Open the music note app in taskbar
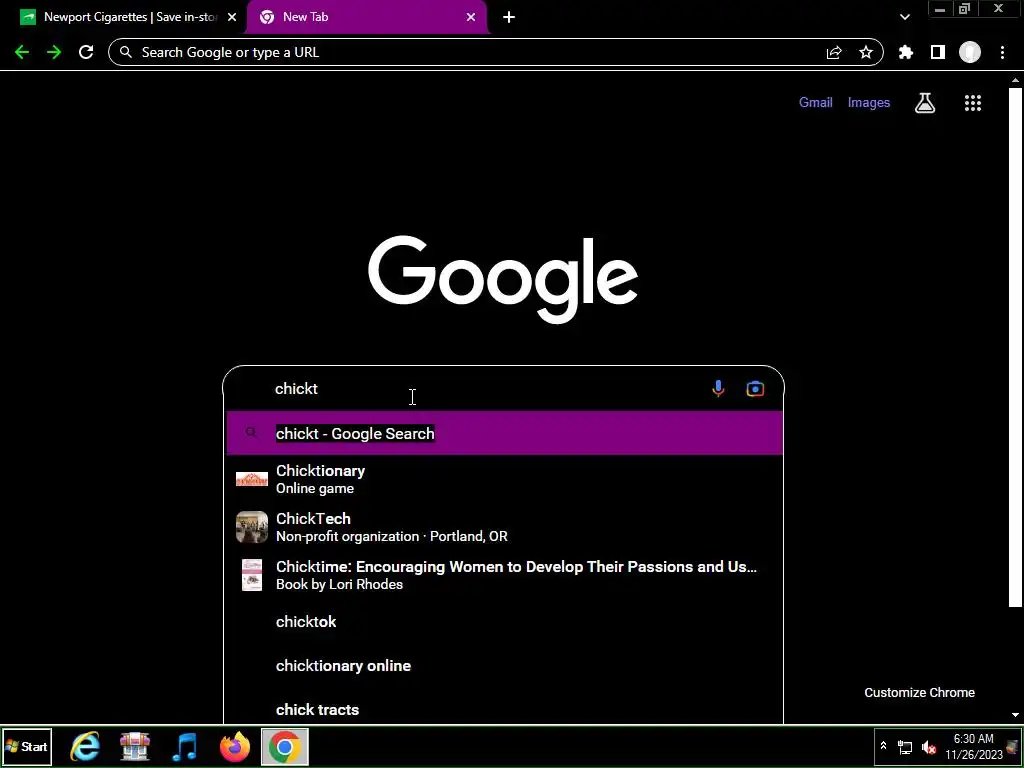This screenshot has height=768, width=1024. [x=185, y=746]
